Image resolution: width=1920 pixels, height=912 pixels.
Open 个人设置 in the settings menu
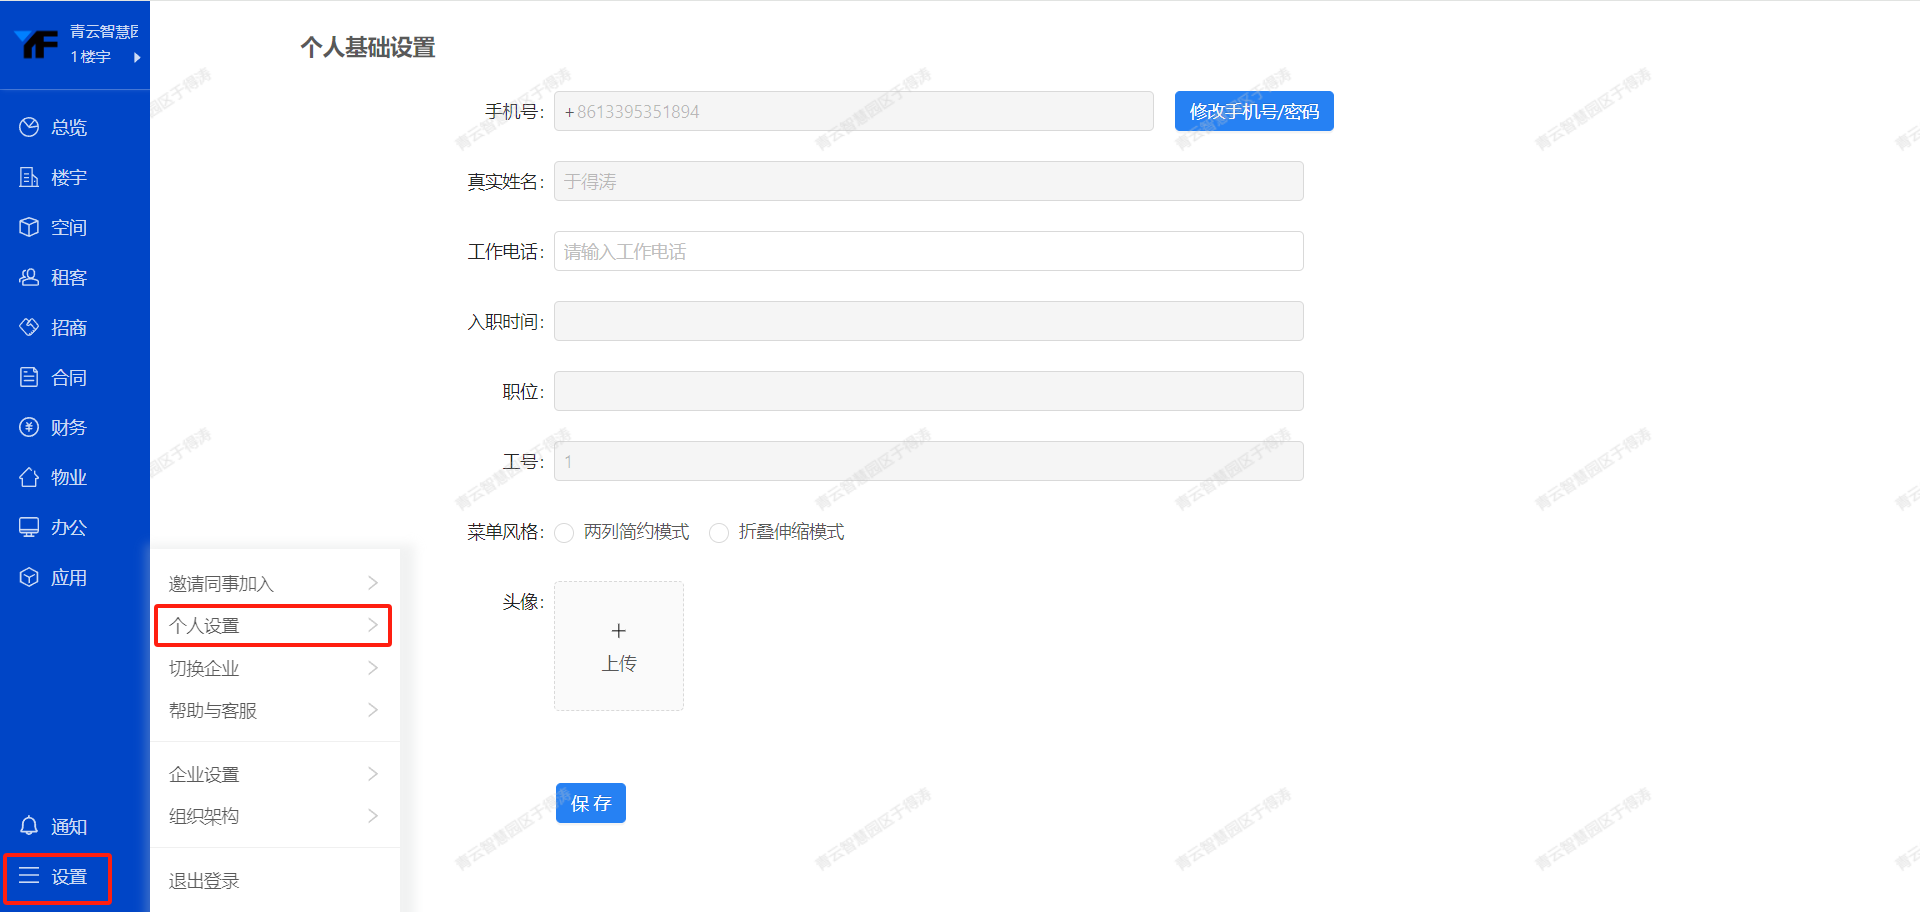272,626
